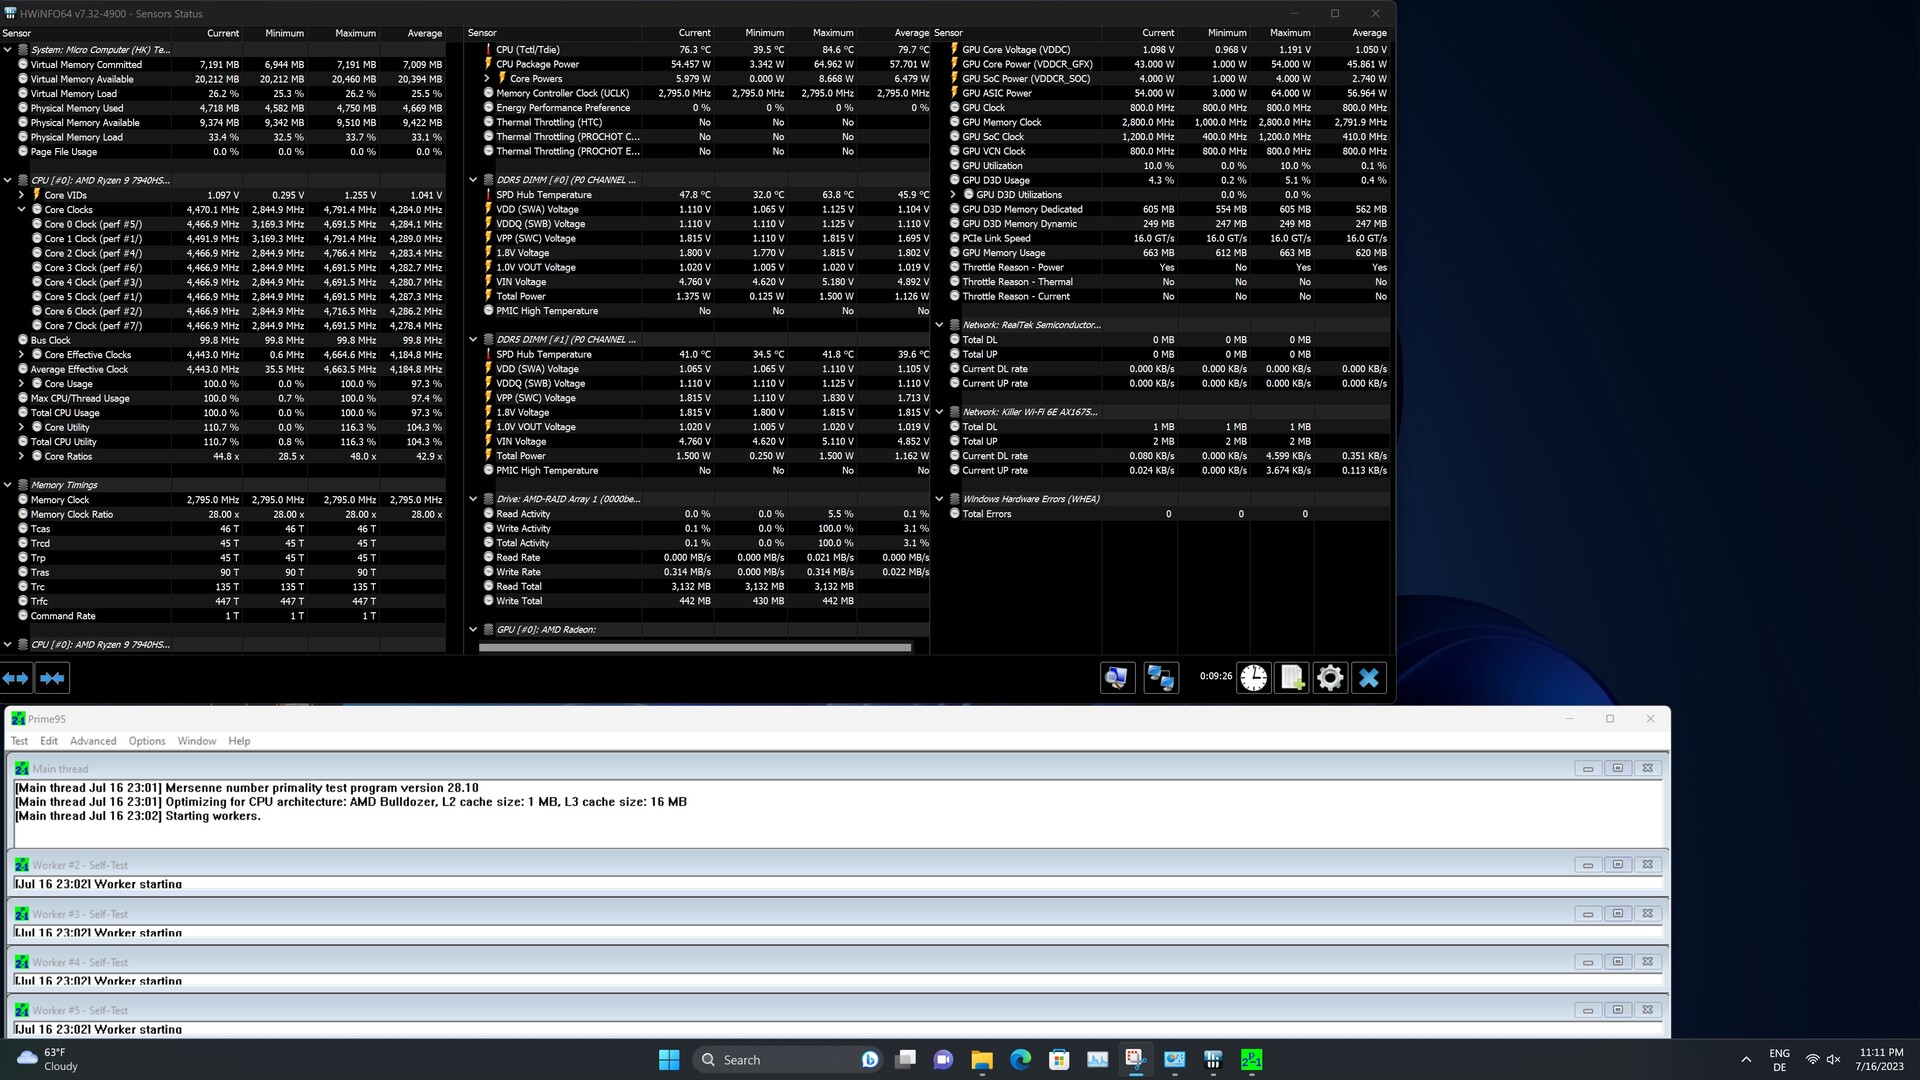Click the clock reset icon in HWiNFO
1920x1080 pixels.
pos(1253,678)
